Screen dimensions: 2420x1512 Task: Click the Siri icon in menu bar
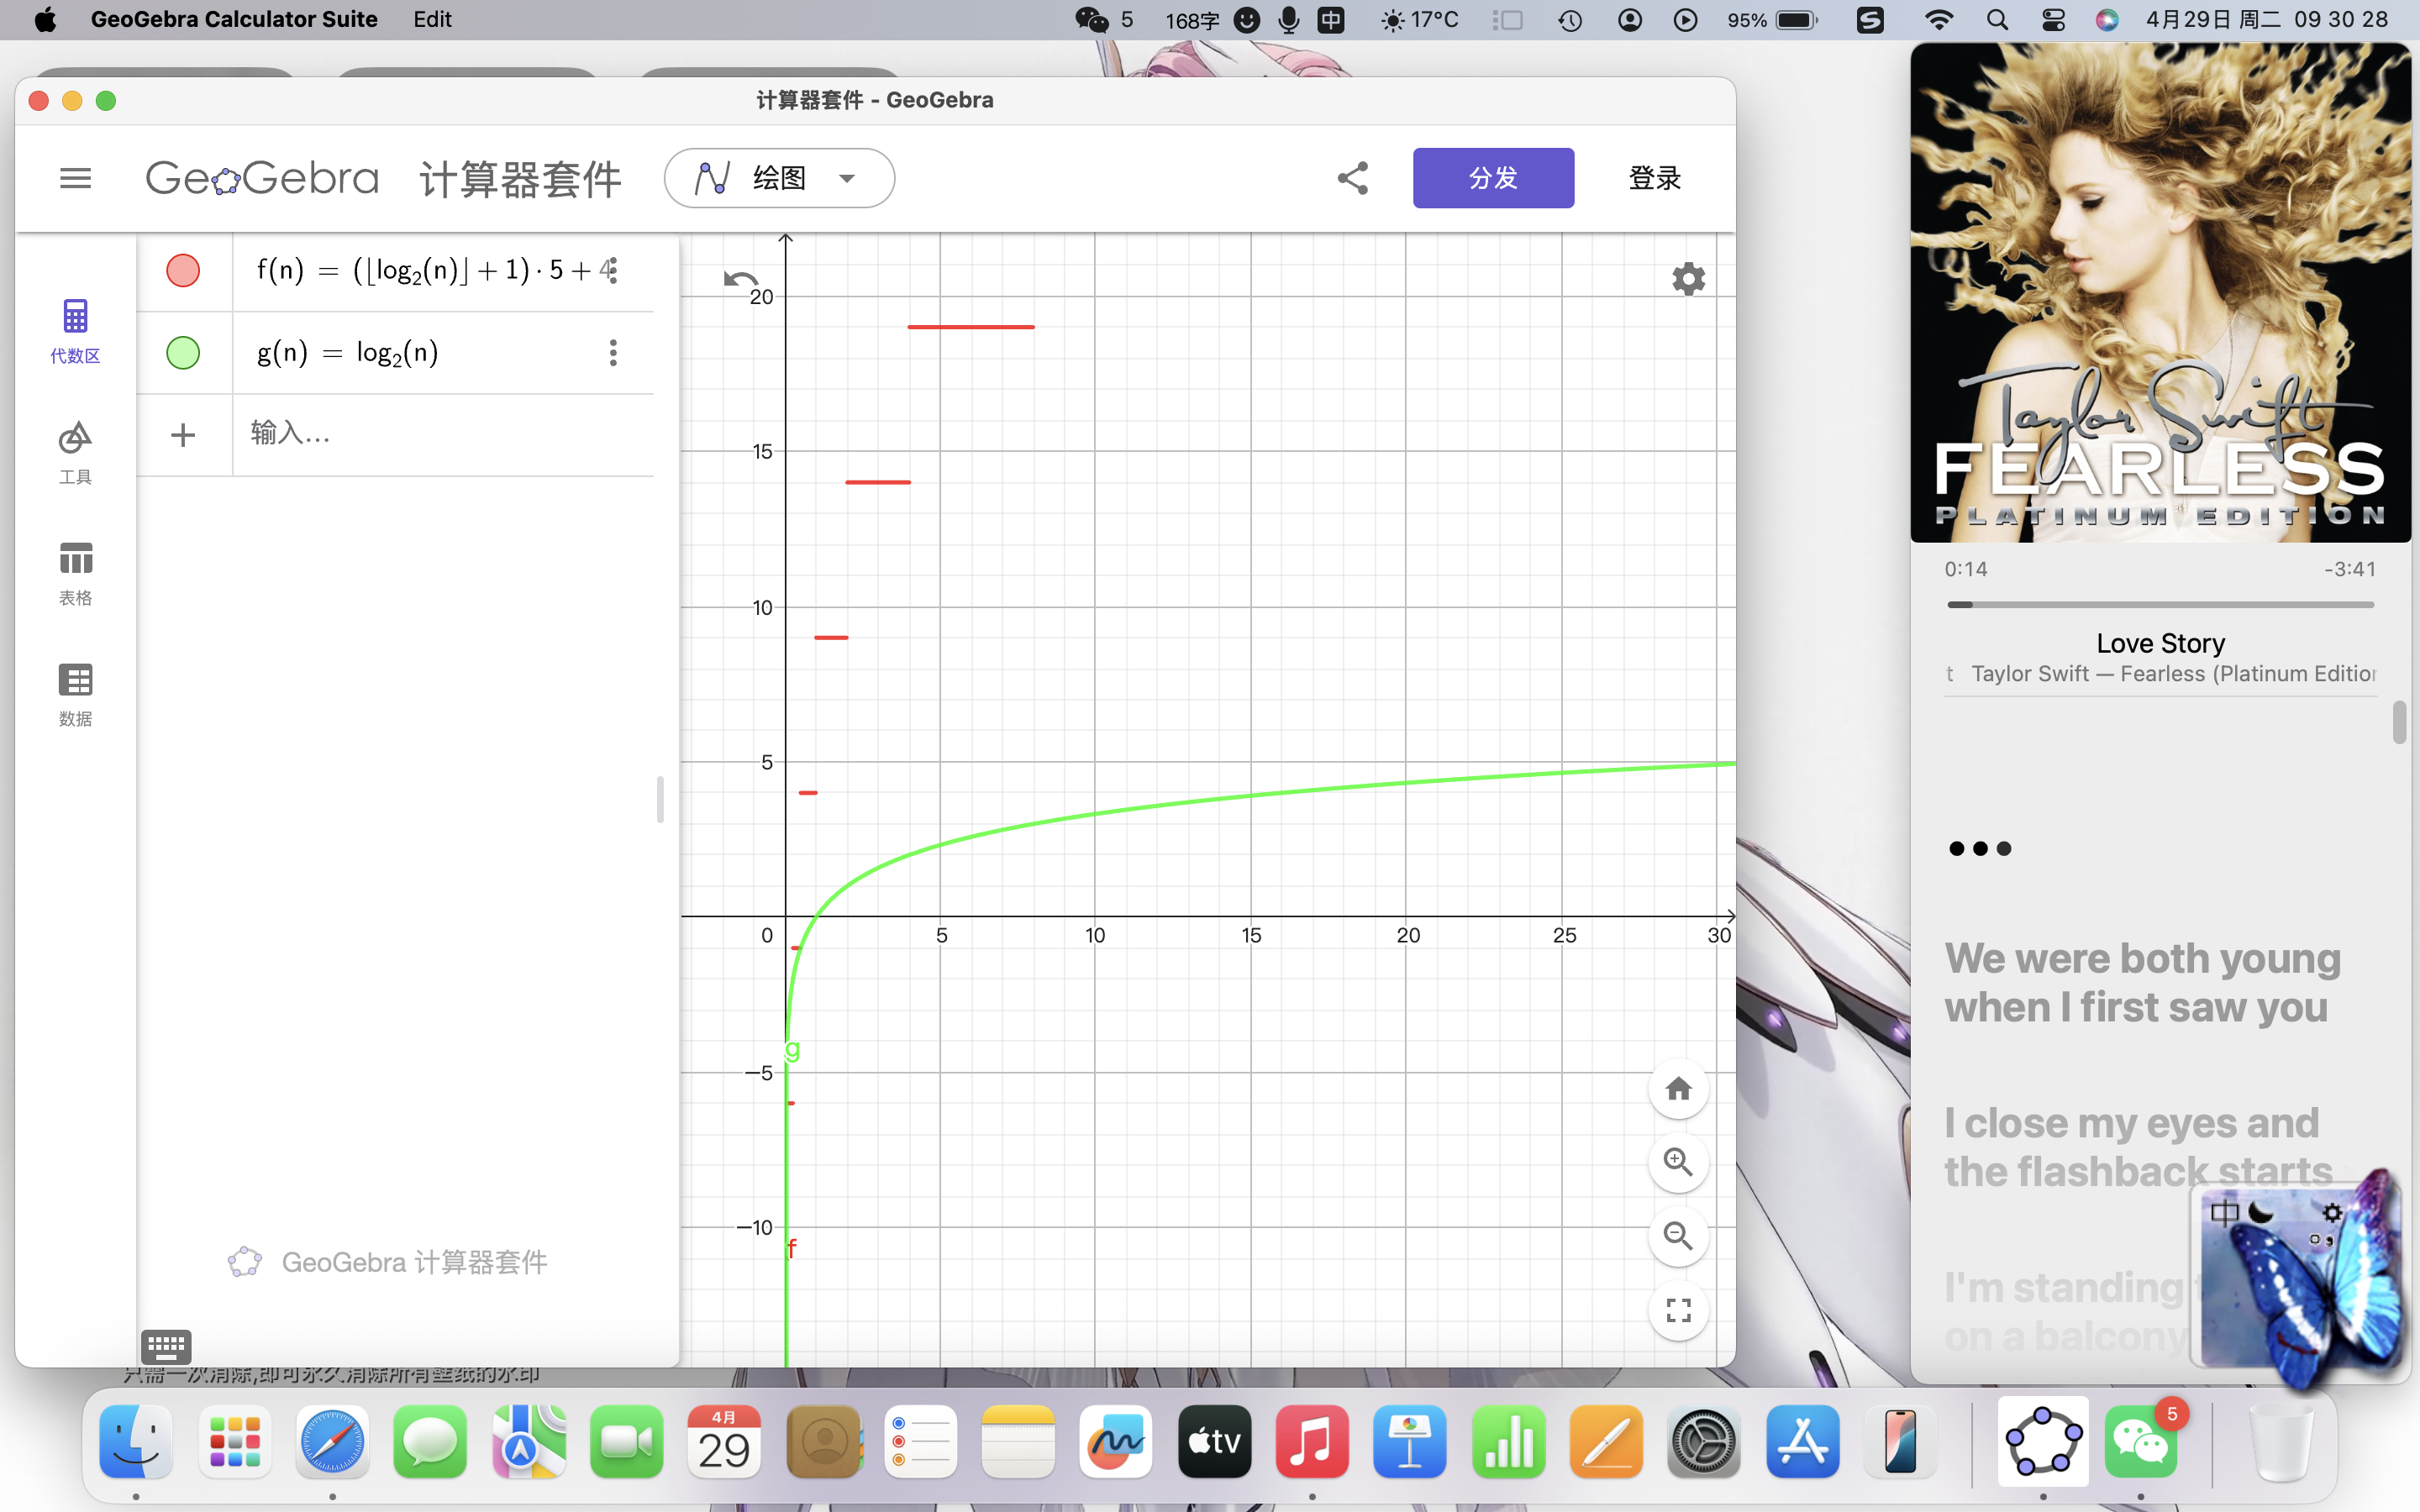(x=2106, y=19)
